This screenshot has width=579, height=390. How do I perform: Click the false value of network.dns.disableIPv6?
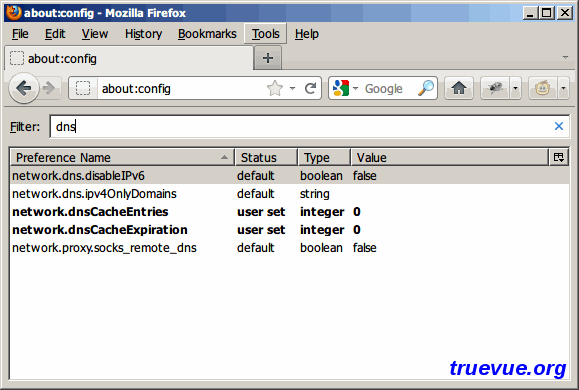pyautogui.click(x=364, y=175)
